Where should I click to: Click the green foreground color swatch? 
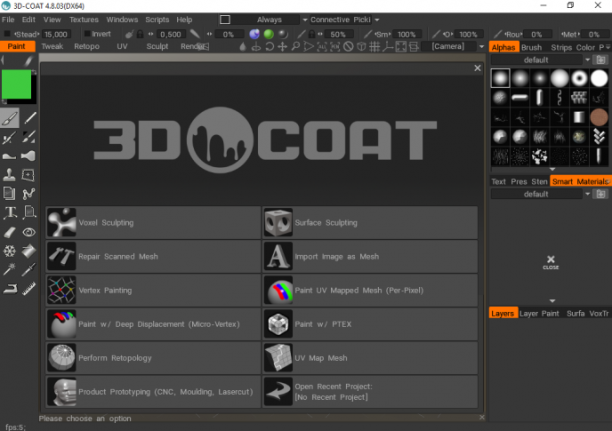[x=16, y=84]
